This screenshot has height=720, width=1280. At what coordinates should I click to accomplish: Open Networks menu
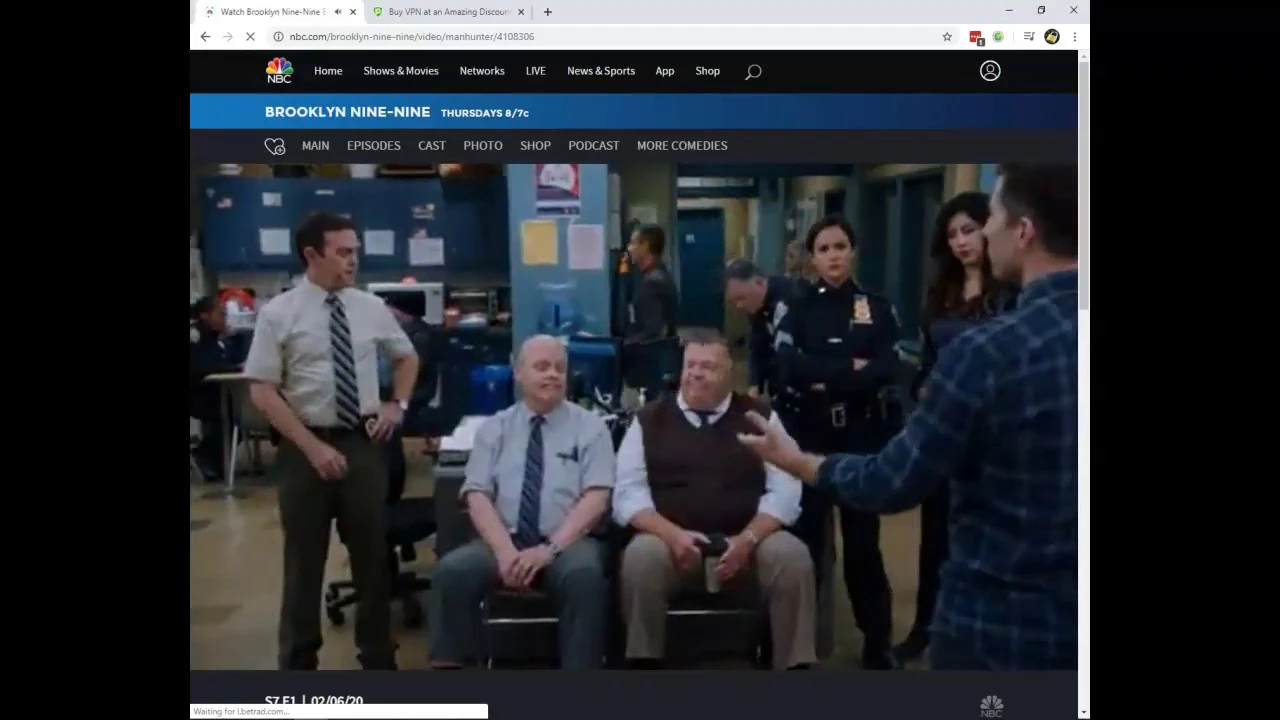coord(482,71)
